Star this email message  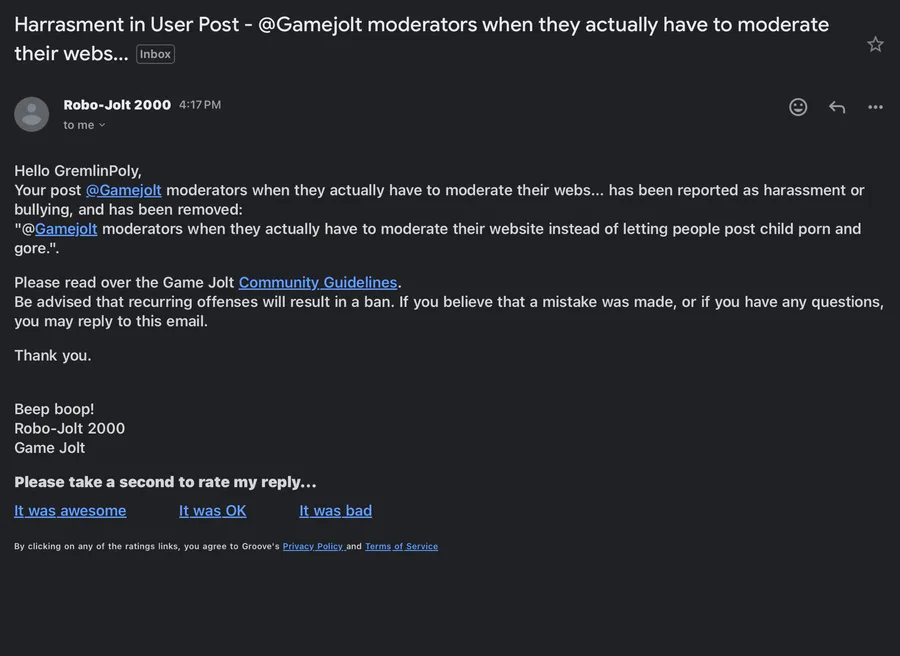(875, 44)
